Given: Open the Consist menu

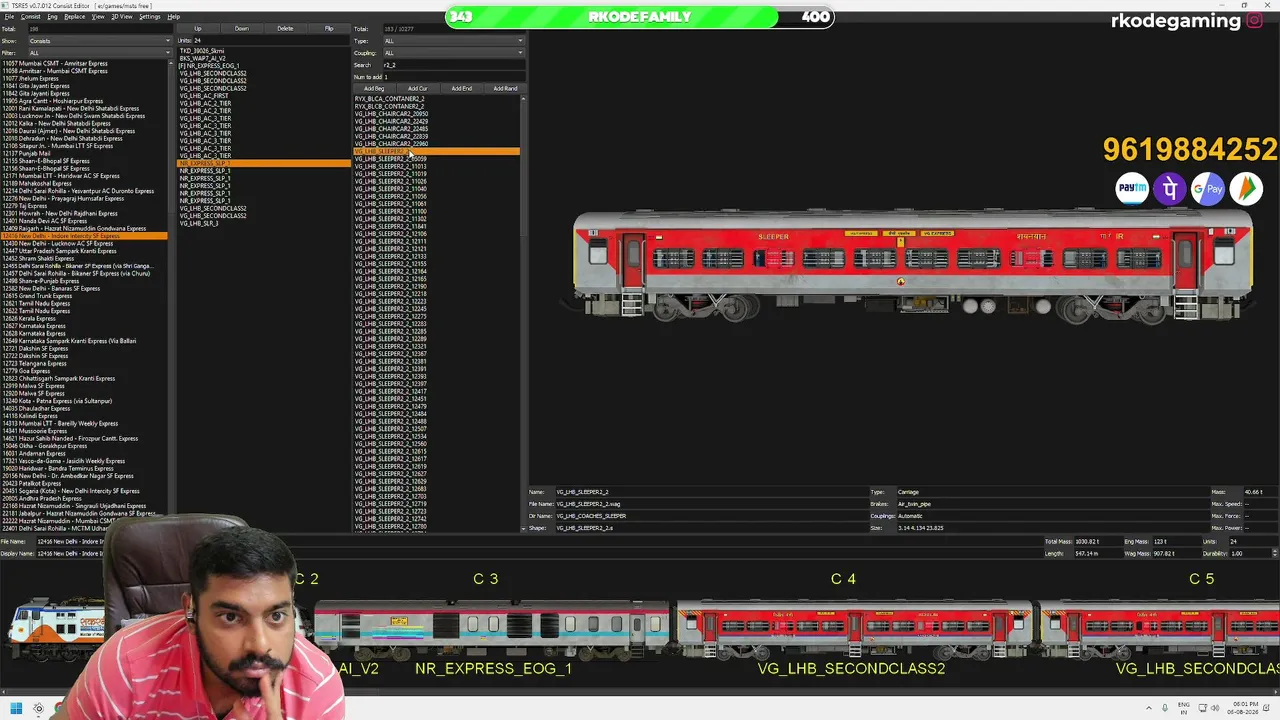Looking at the screenshot, I should (x=30, y=17).
